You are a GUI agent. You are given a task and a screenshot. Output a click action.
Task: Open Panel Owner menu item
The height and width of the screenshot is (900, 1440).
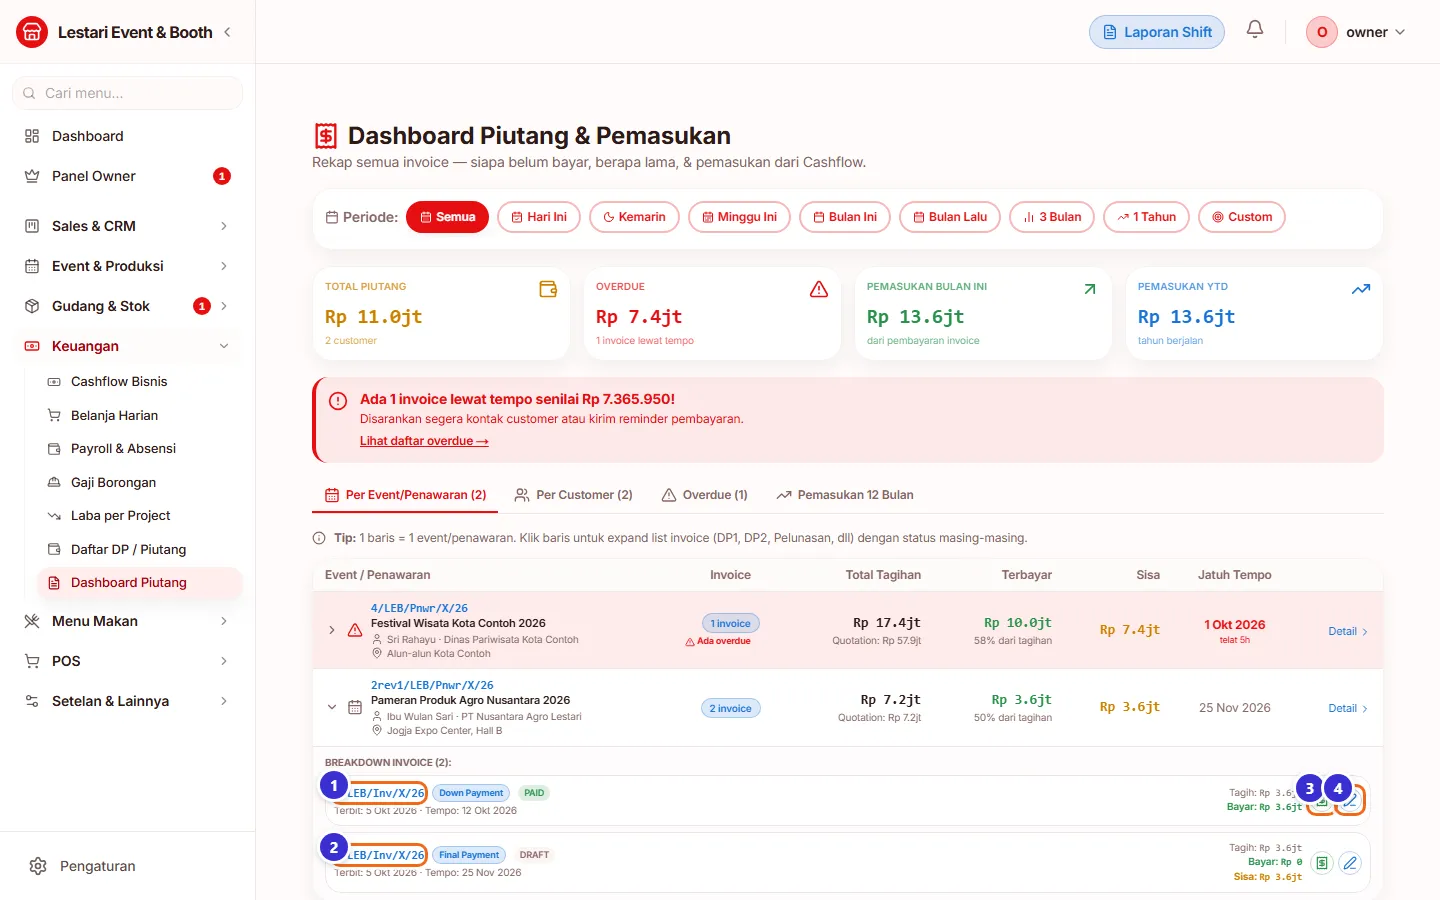128,176
